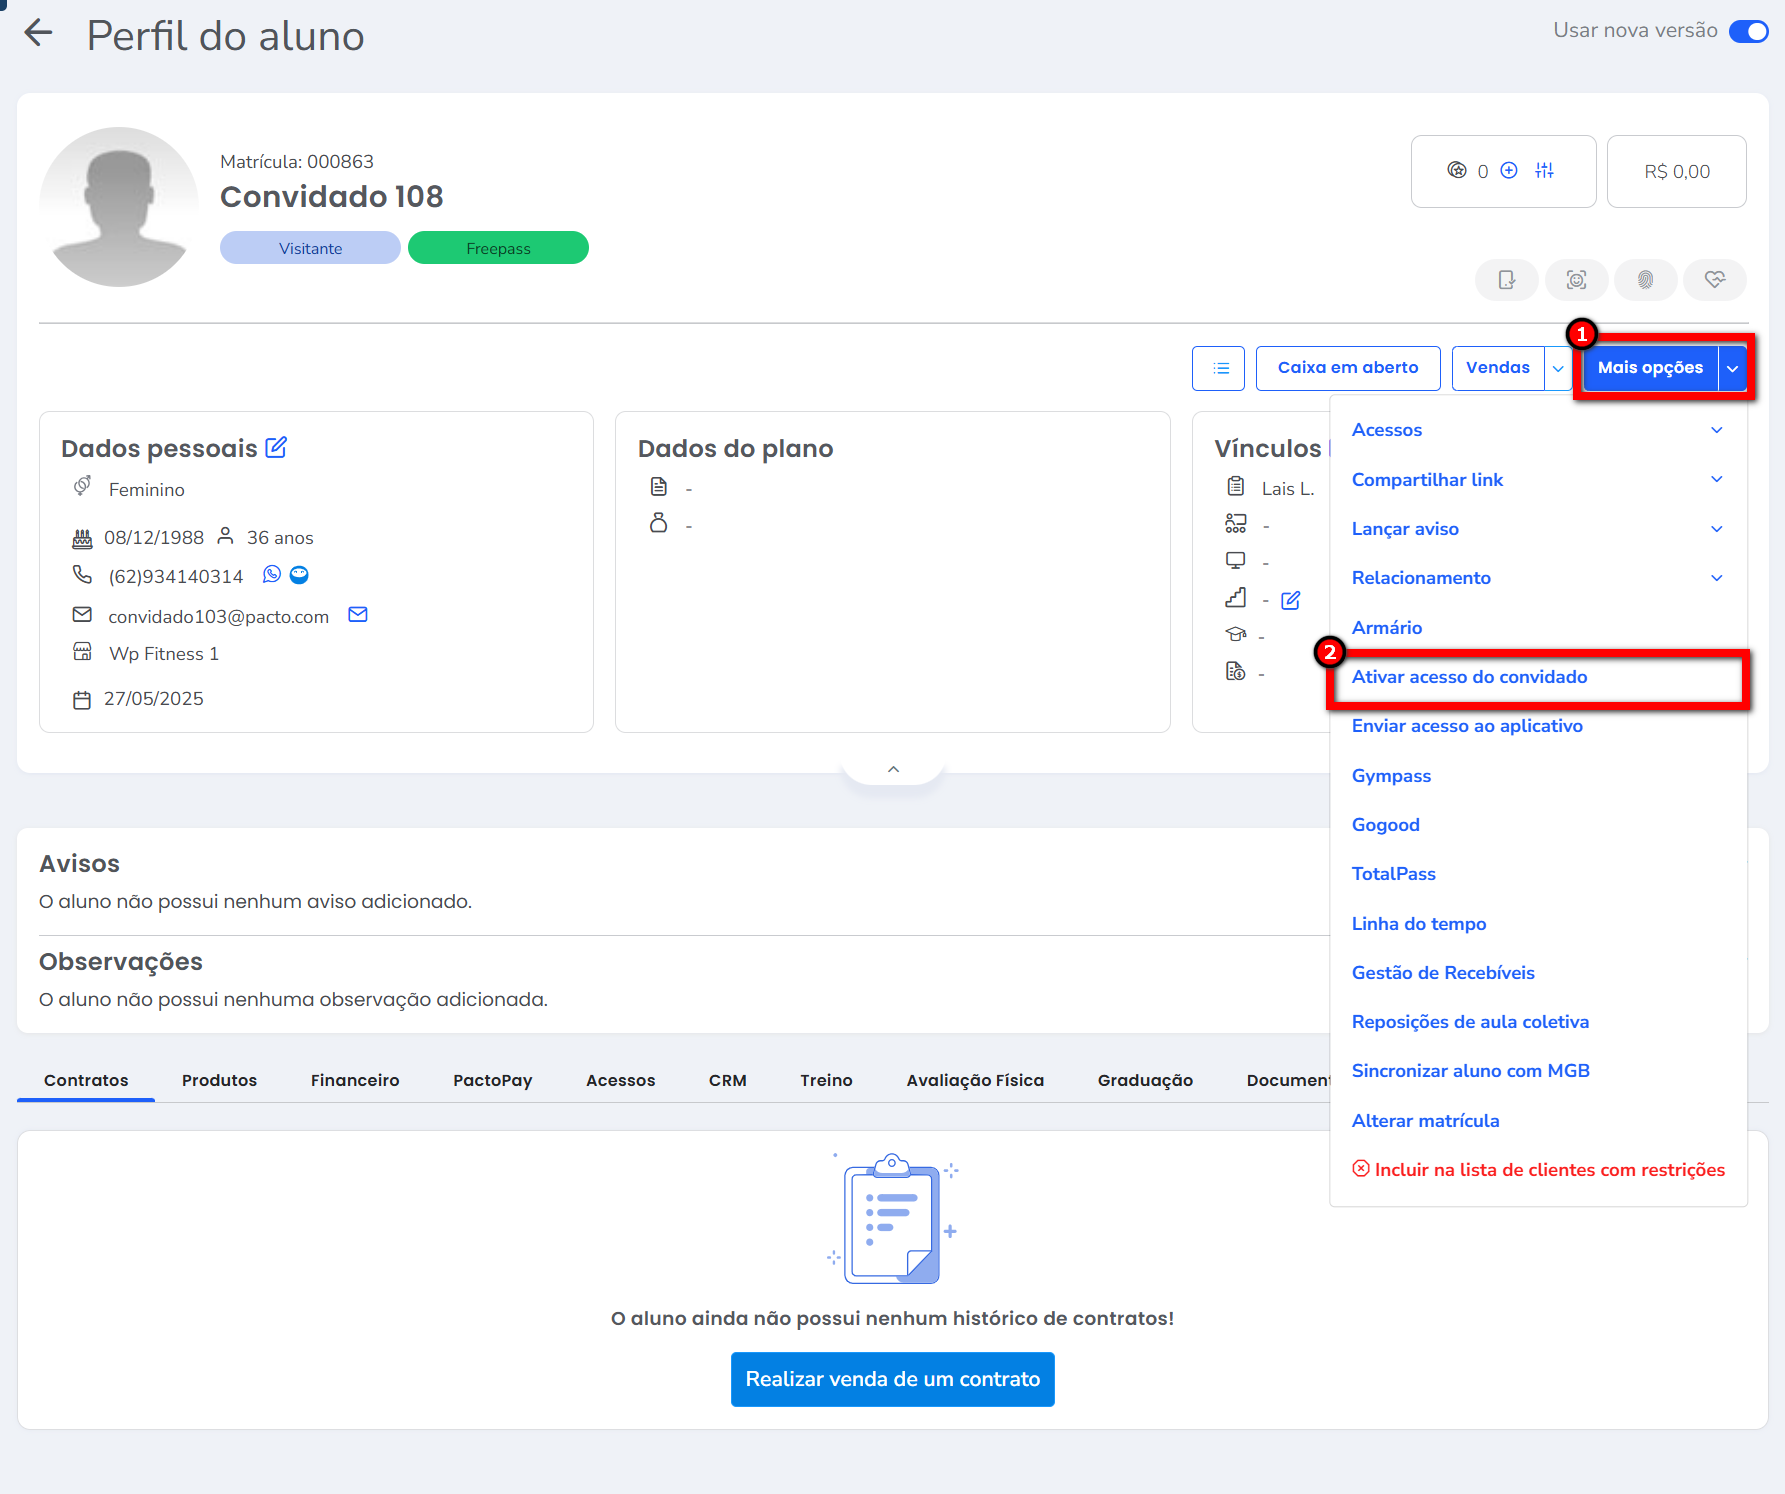Viewport: 1785px width, 1494px height.
Task: Open facial recognition icon button
Action: click(1576, 280)
